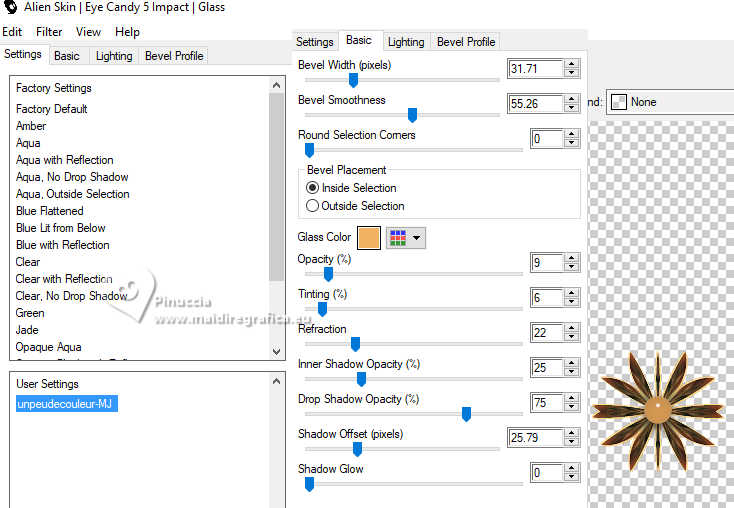Open the Edit menu
This screenshot has width=734, height=508.
click(x=12, y=32)
